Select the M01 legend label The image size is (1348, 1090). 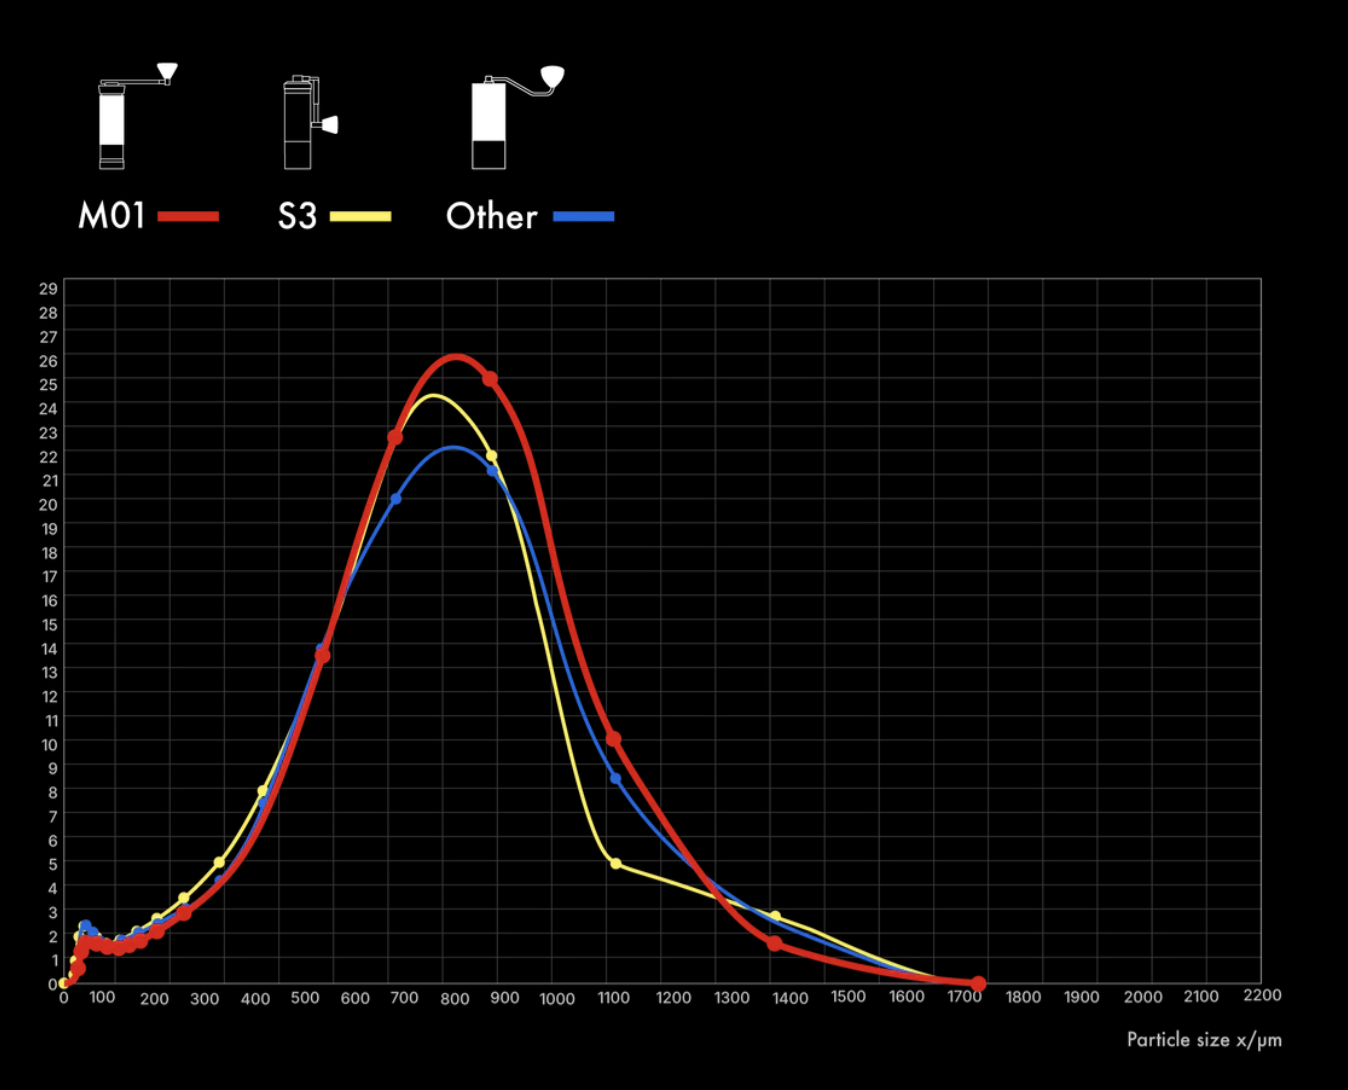[112, 216]
